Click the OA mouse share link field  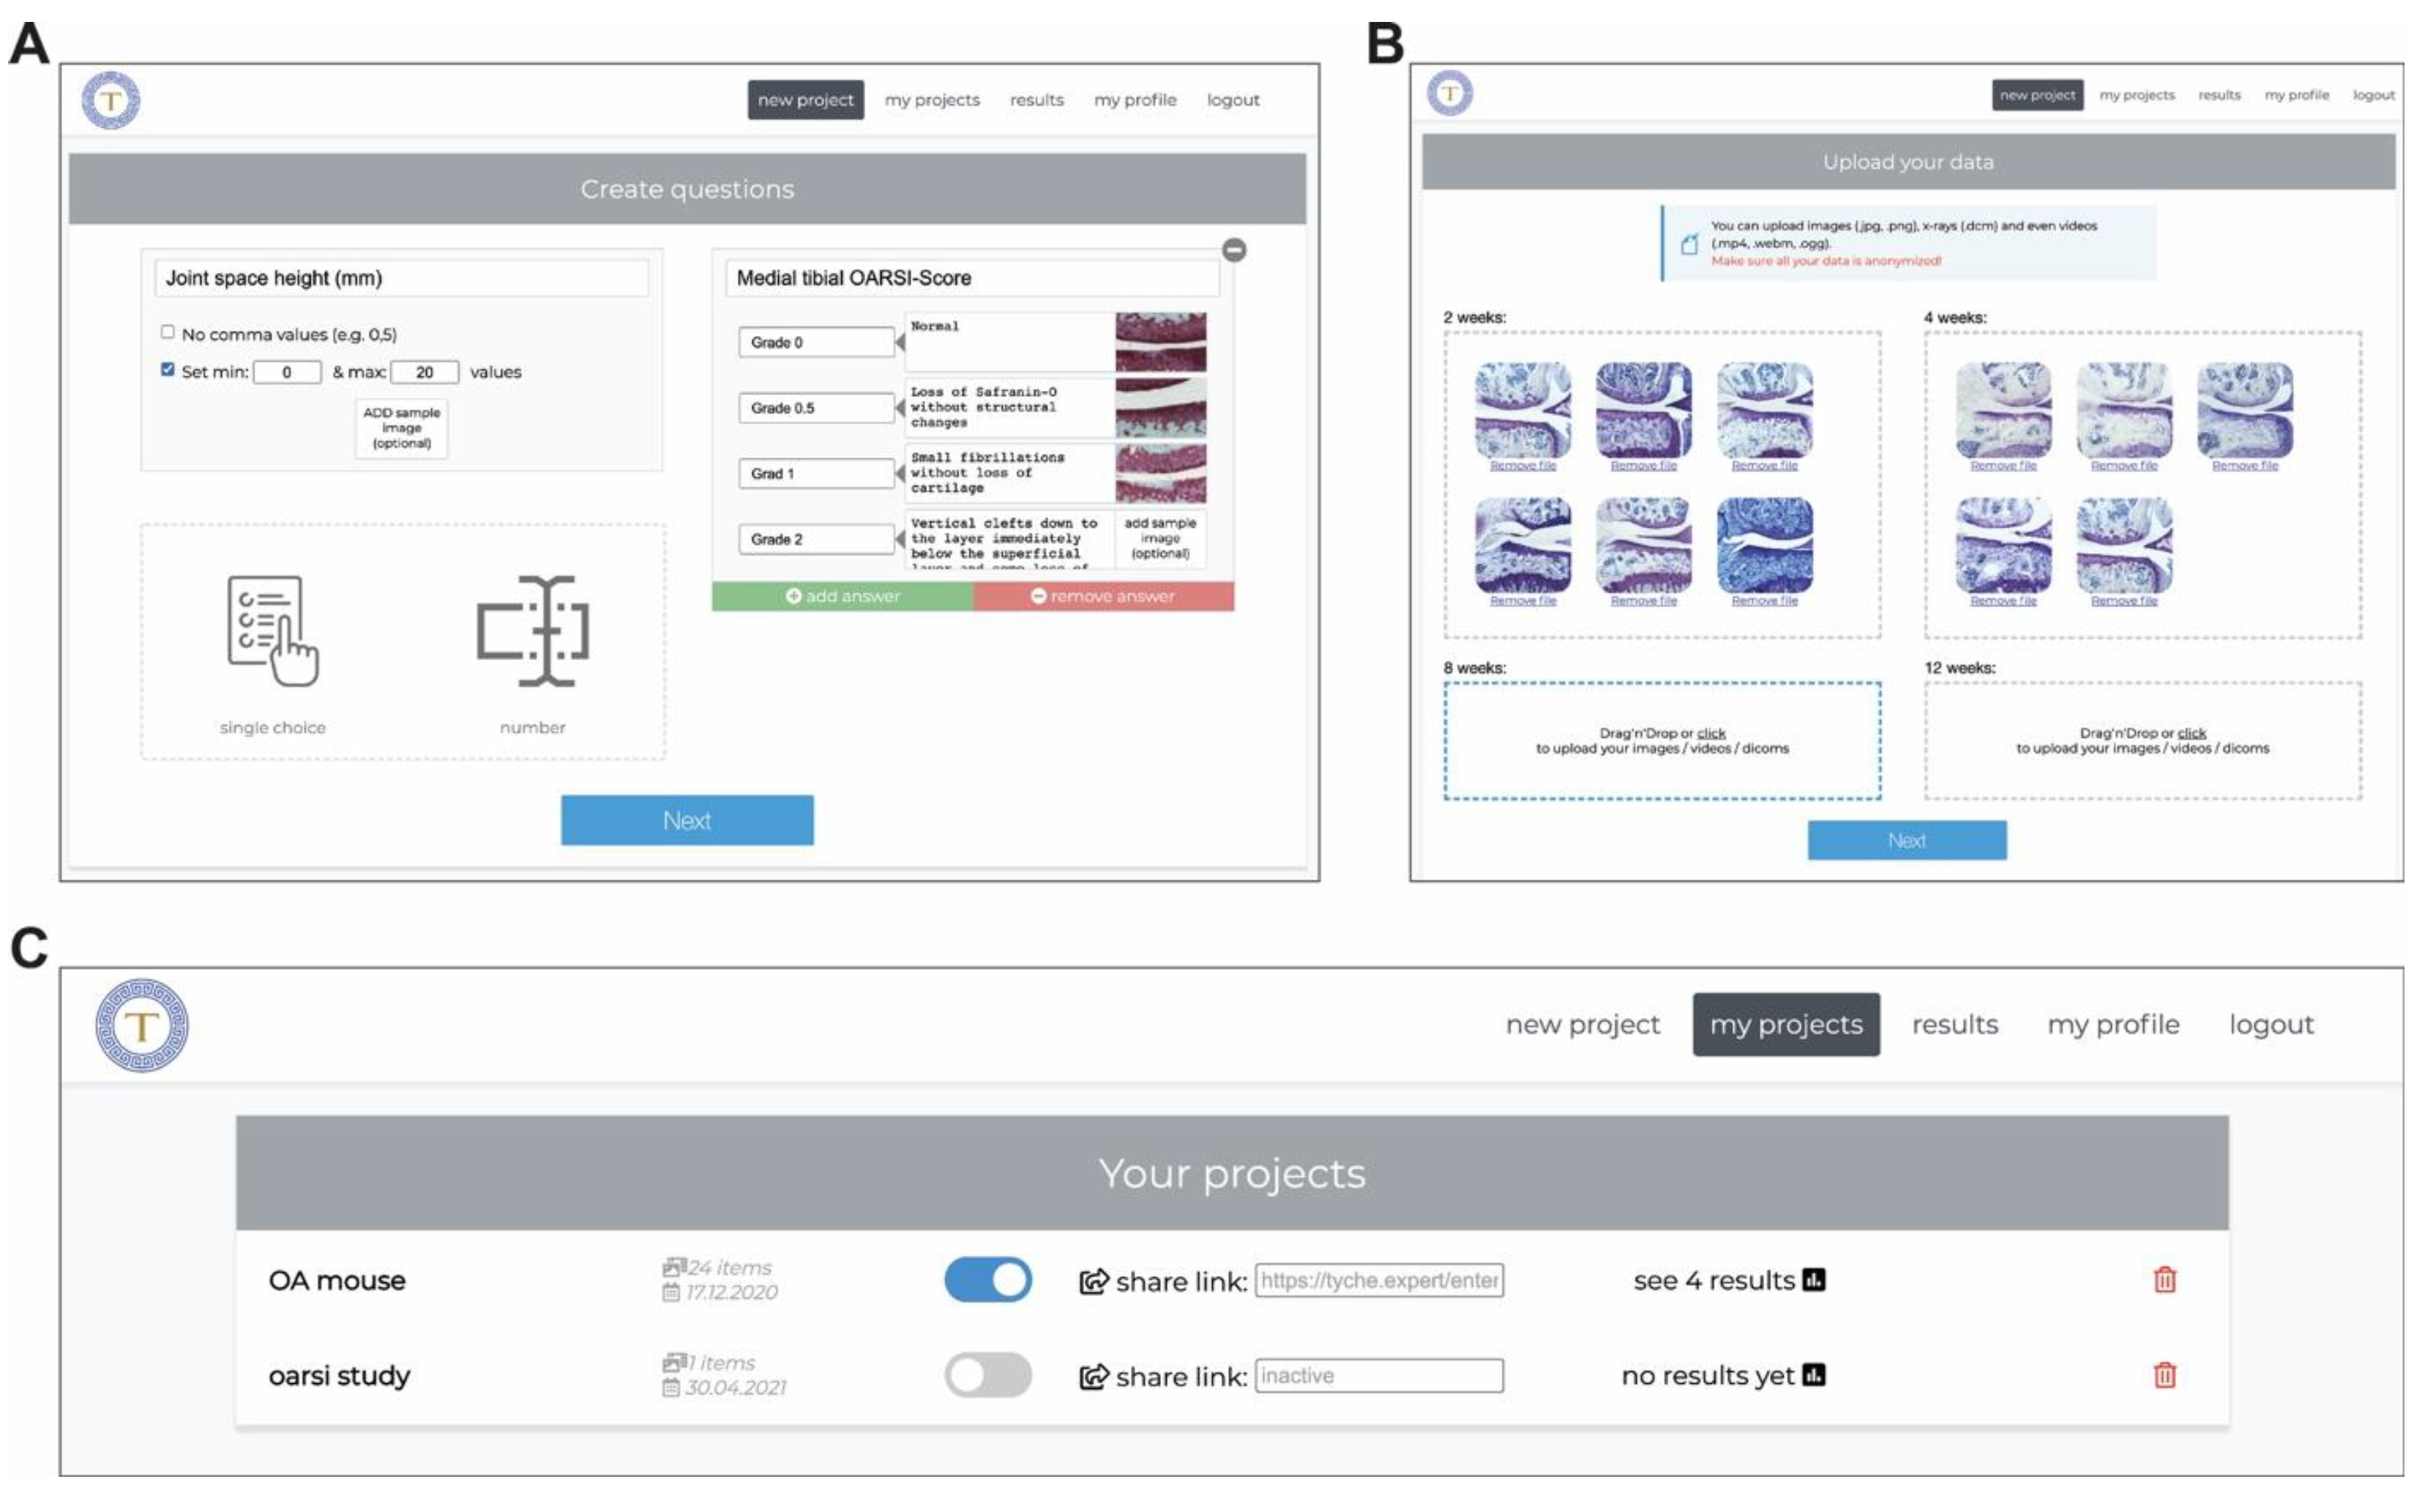[x=1378, y=1280]
